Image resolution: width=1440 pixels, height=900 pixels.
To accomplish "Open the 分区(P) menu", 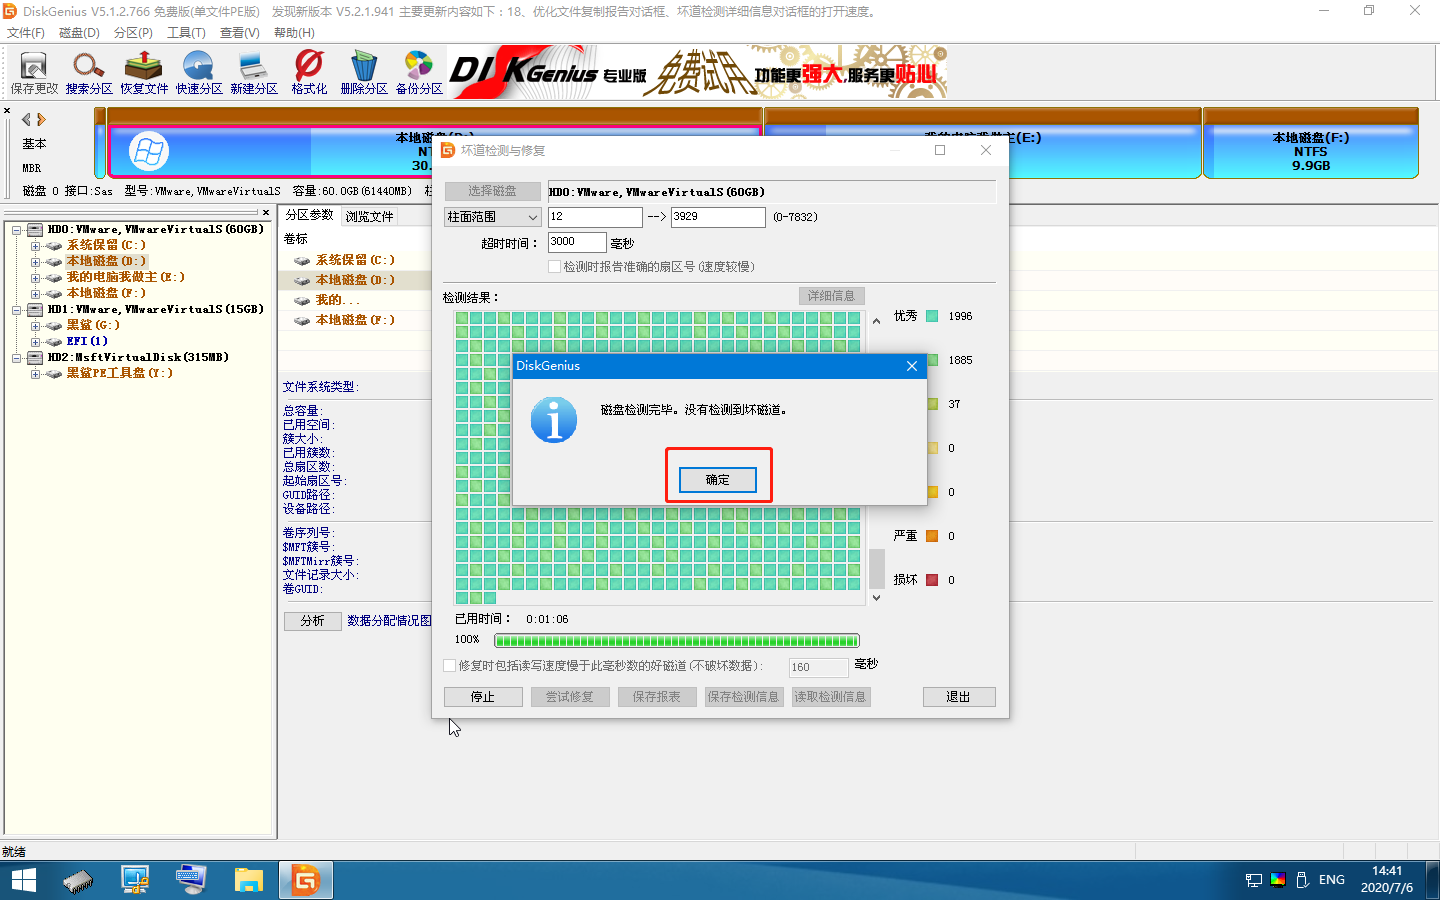I will pyautogui.click(x=133, y=33).
